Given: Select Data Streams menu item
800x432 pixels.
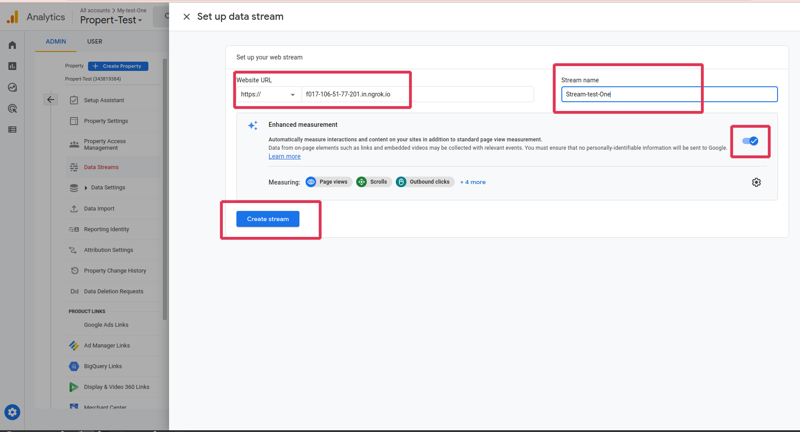Looking at the screenshot, I should coord(101,167).
